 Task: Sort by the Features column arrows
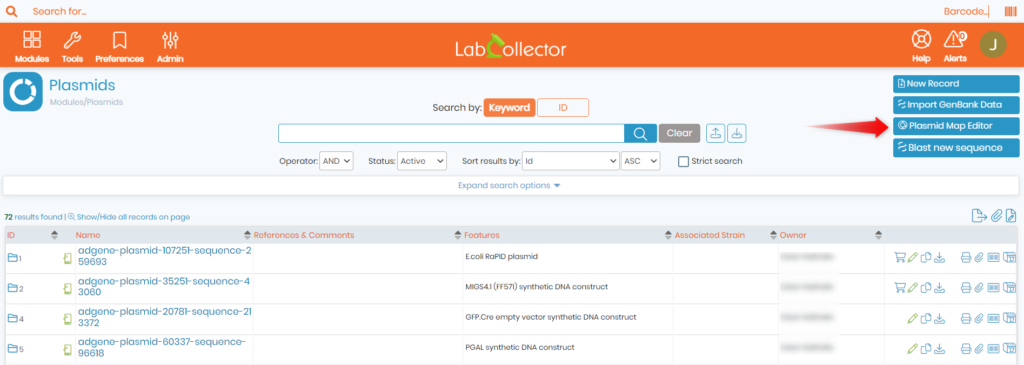(x=669, y=235)
